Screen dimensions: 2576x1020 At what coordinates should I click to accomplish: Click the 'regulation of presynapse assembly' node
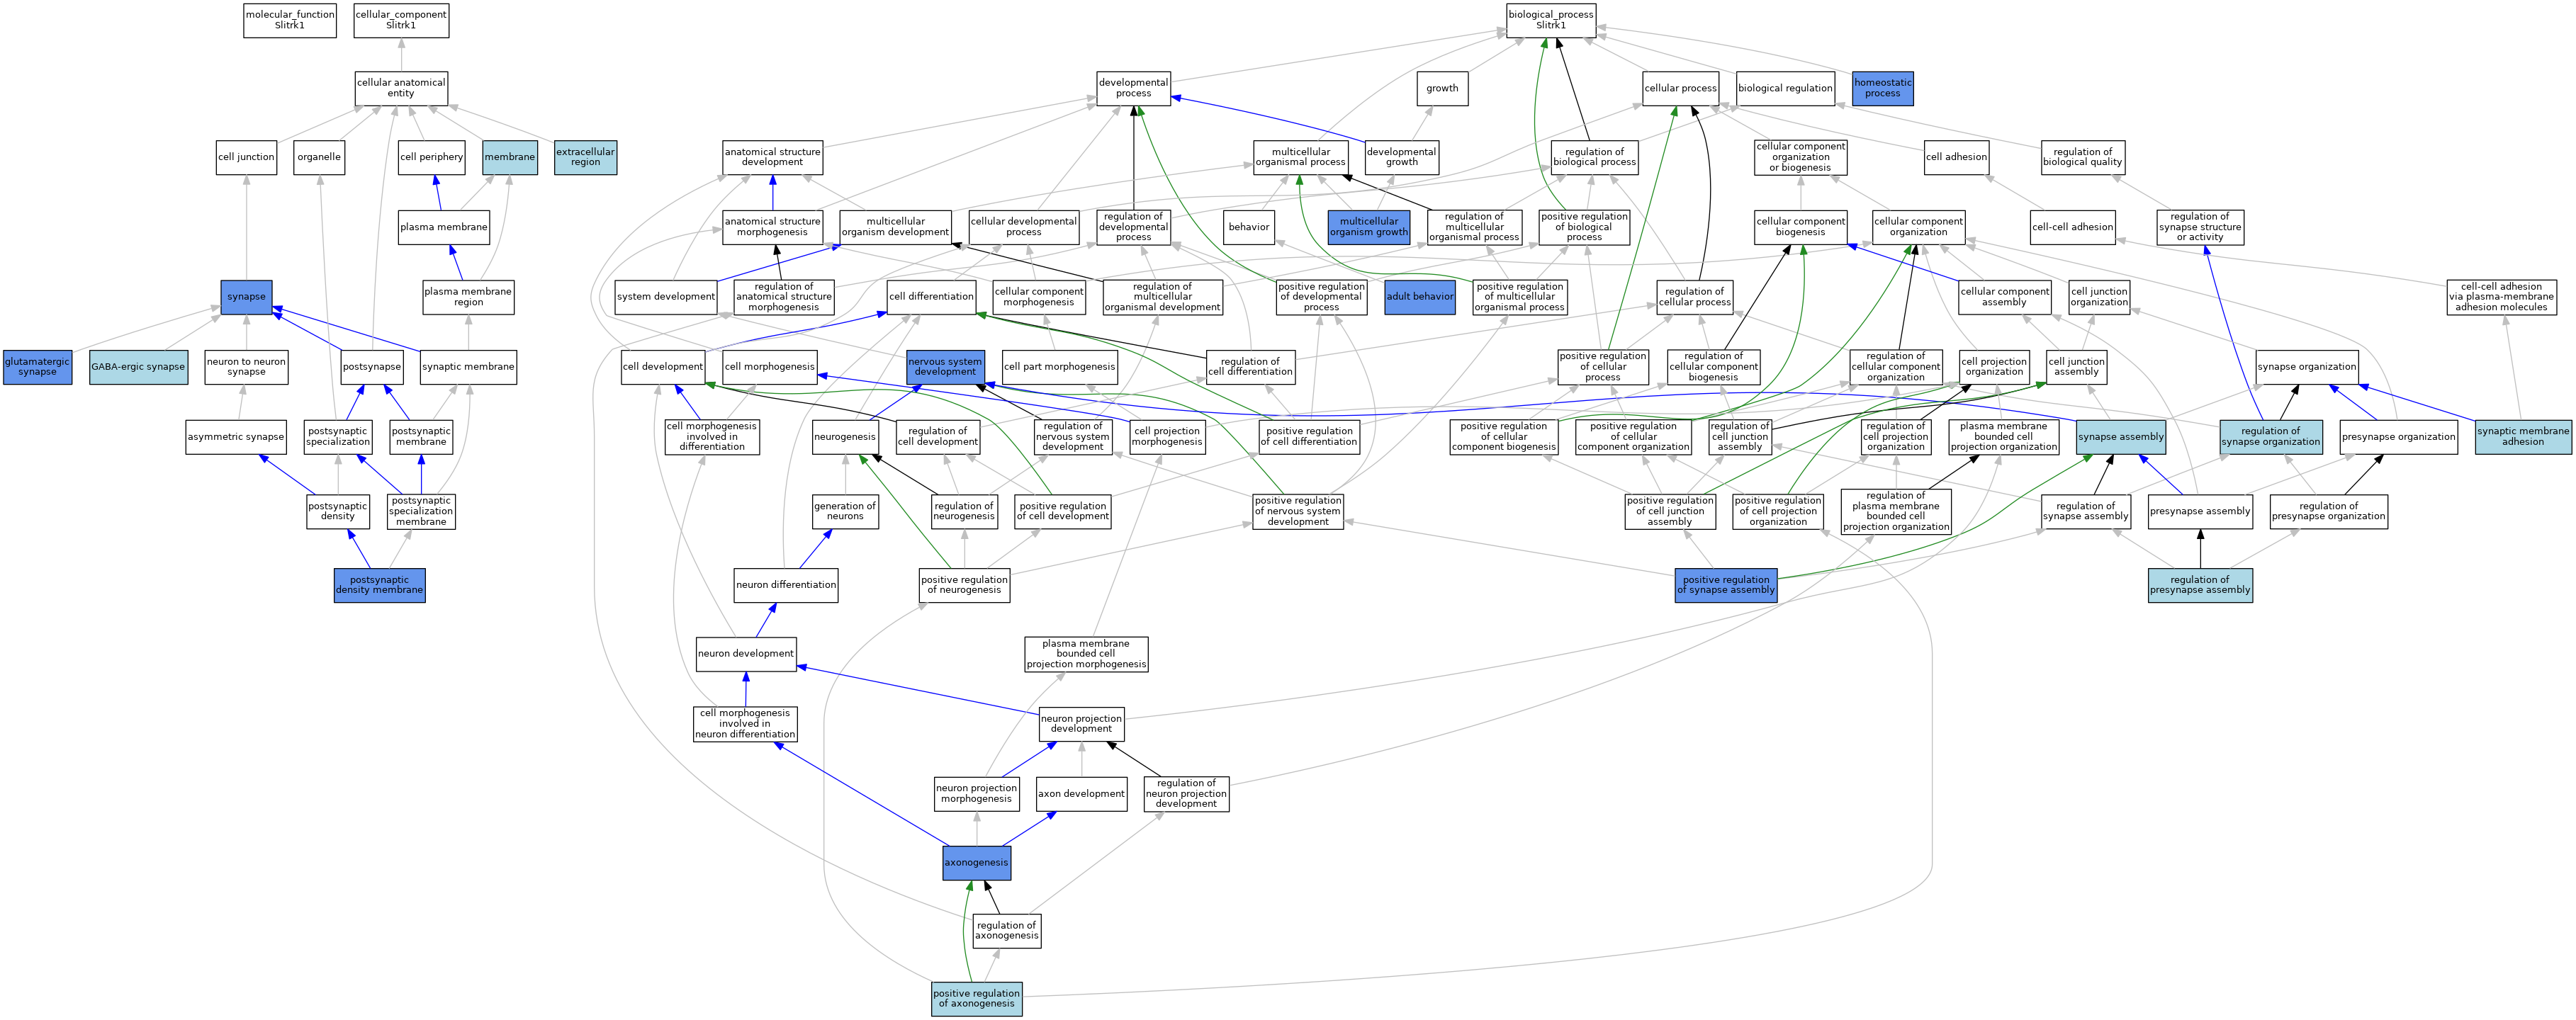(2200, 585)
